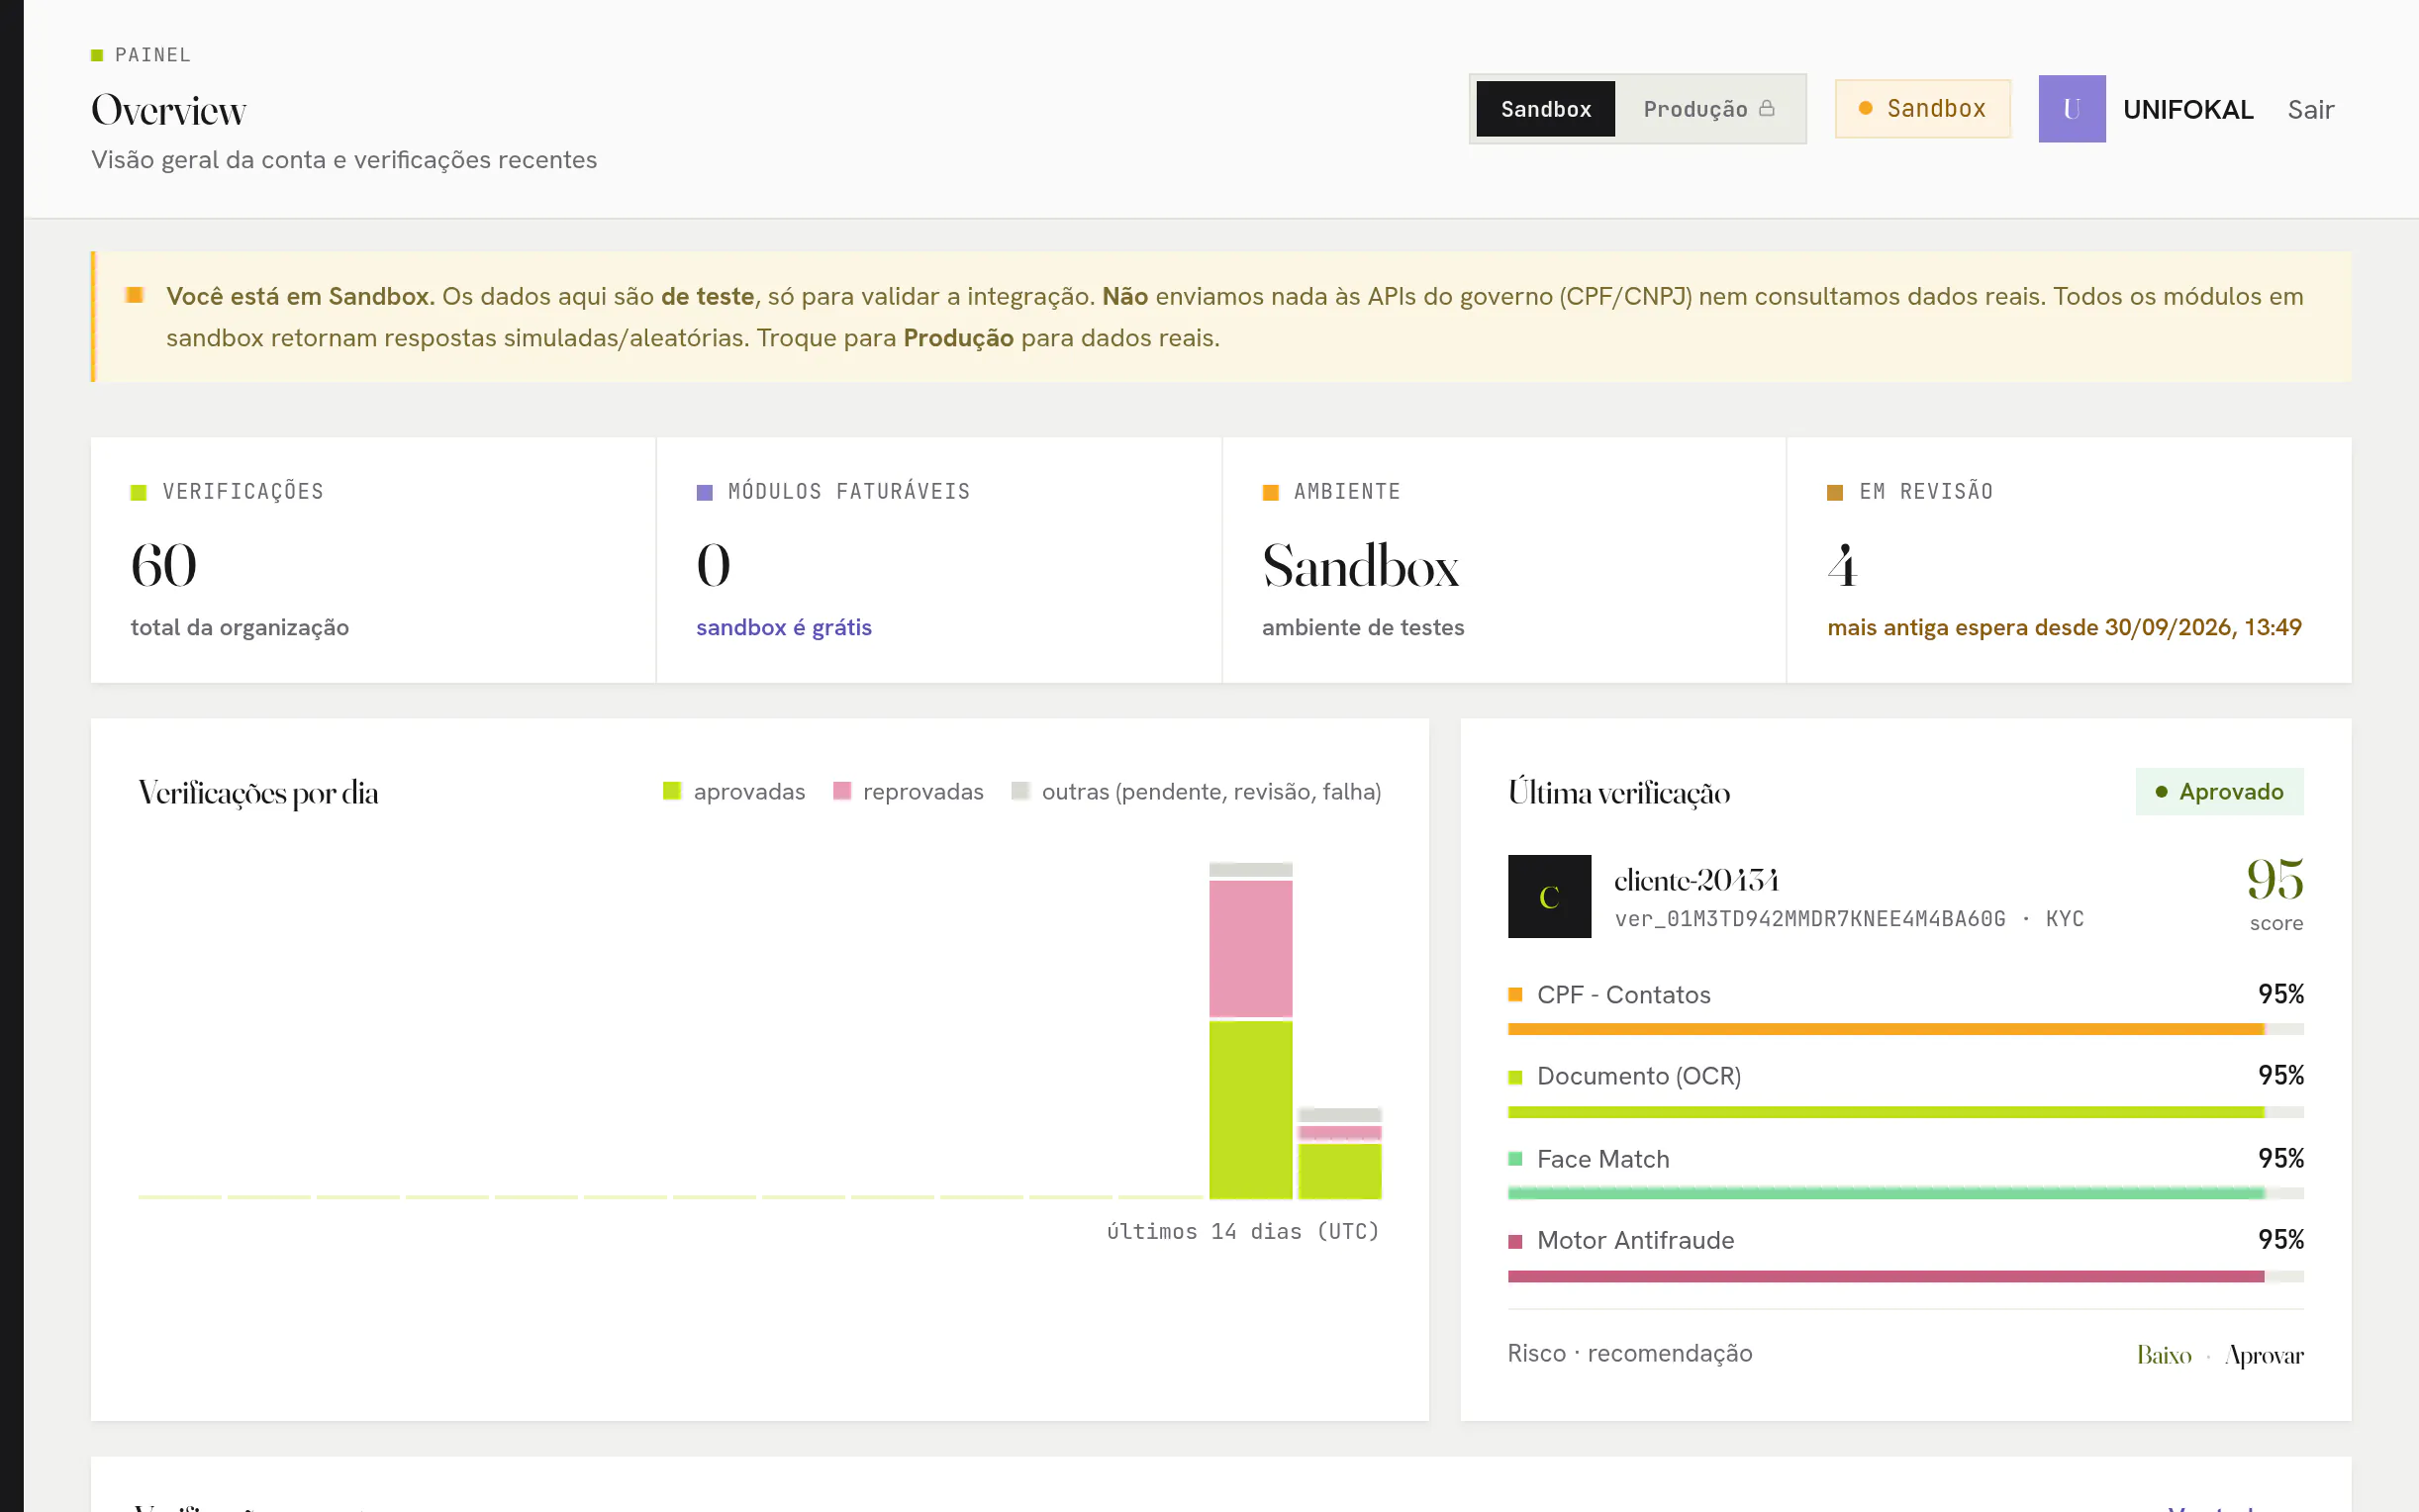Click the black C client avatar

1549,896
